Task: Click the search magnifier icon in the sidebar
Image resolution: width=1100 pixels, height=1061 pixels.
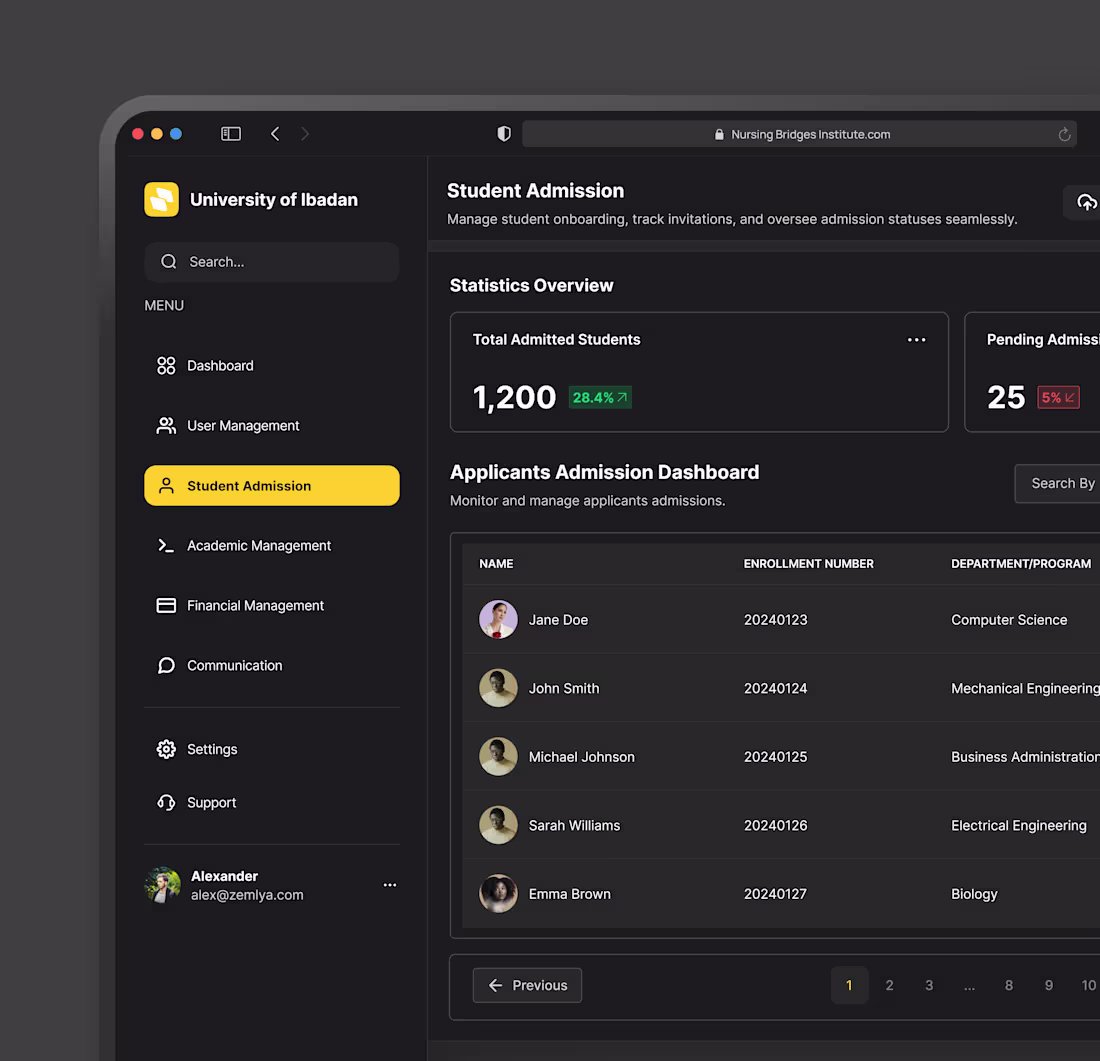Action: click(x=169, y=261)
